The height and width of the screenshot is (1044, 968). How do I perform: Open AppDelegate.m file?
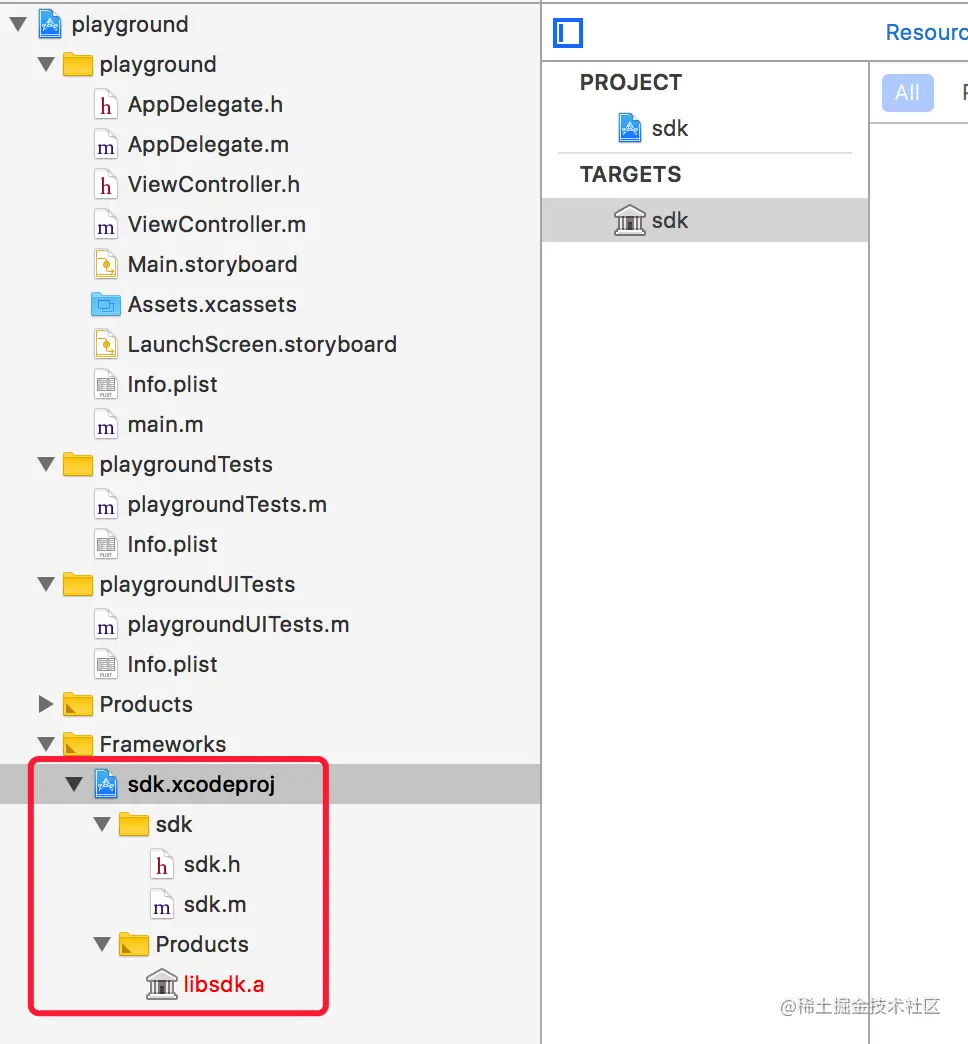pyautogui.click(x=208, y=144)
